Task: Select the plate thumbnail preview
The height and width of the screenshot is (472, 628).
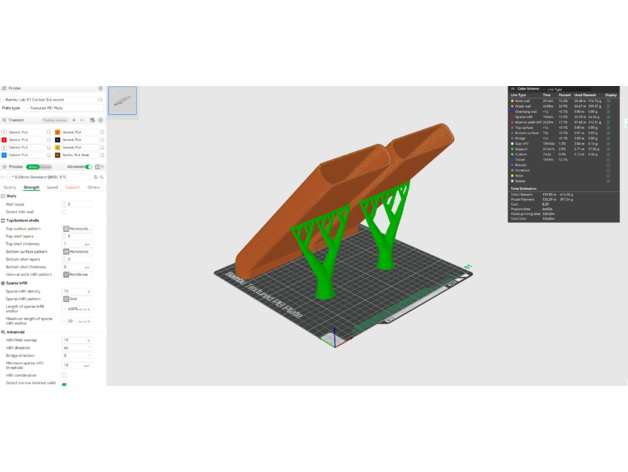Action: coord(122,100)
